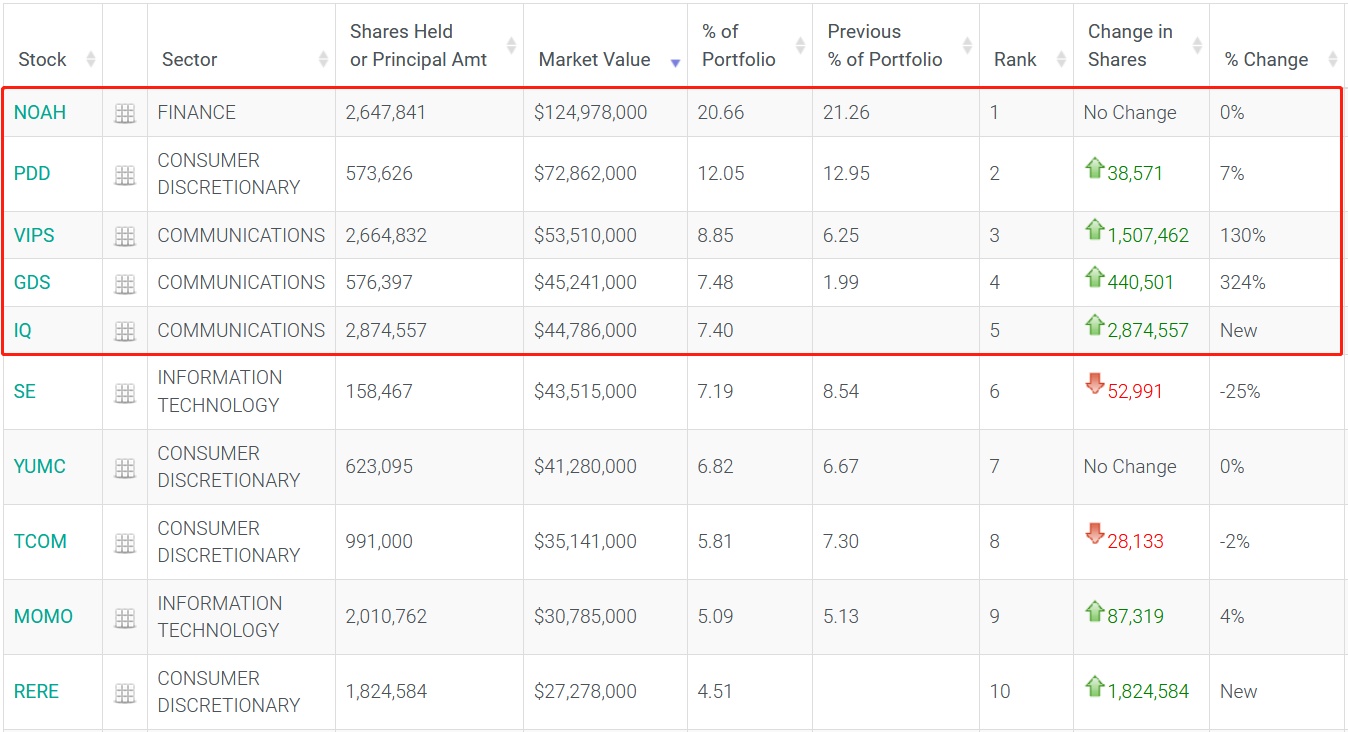Sort by % Change column

(1266, 60)
